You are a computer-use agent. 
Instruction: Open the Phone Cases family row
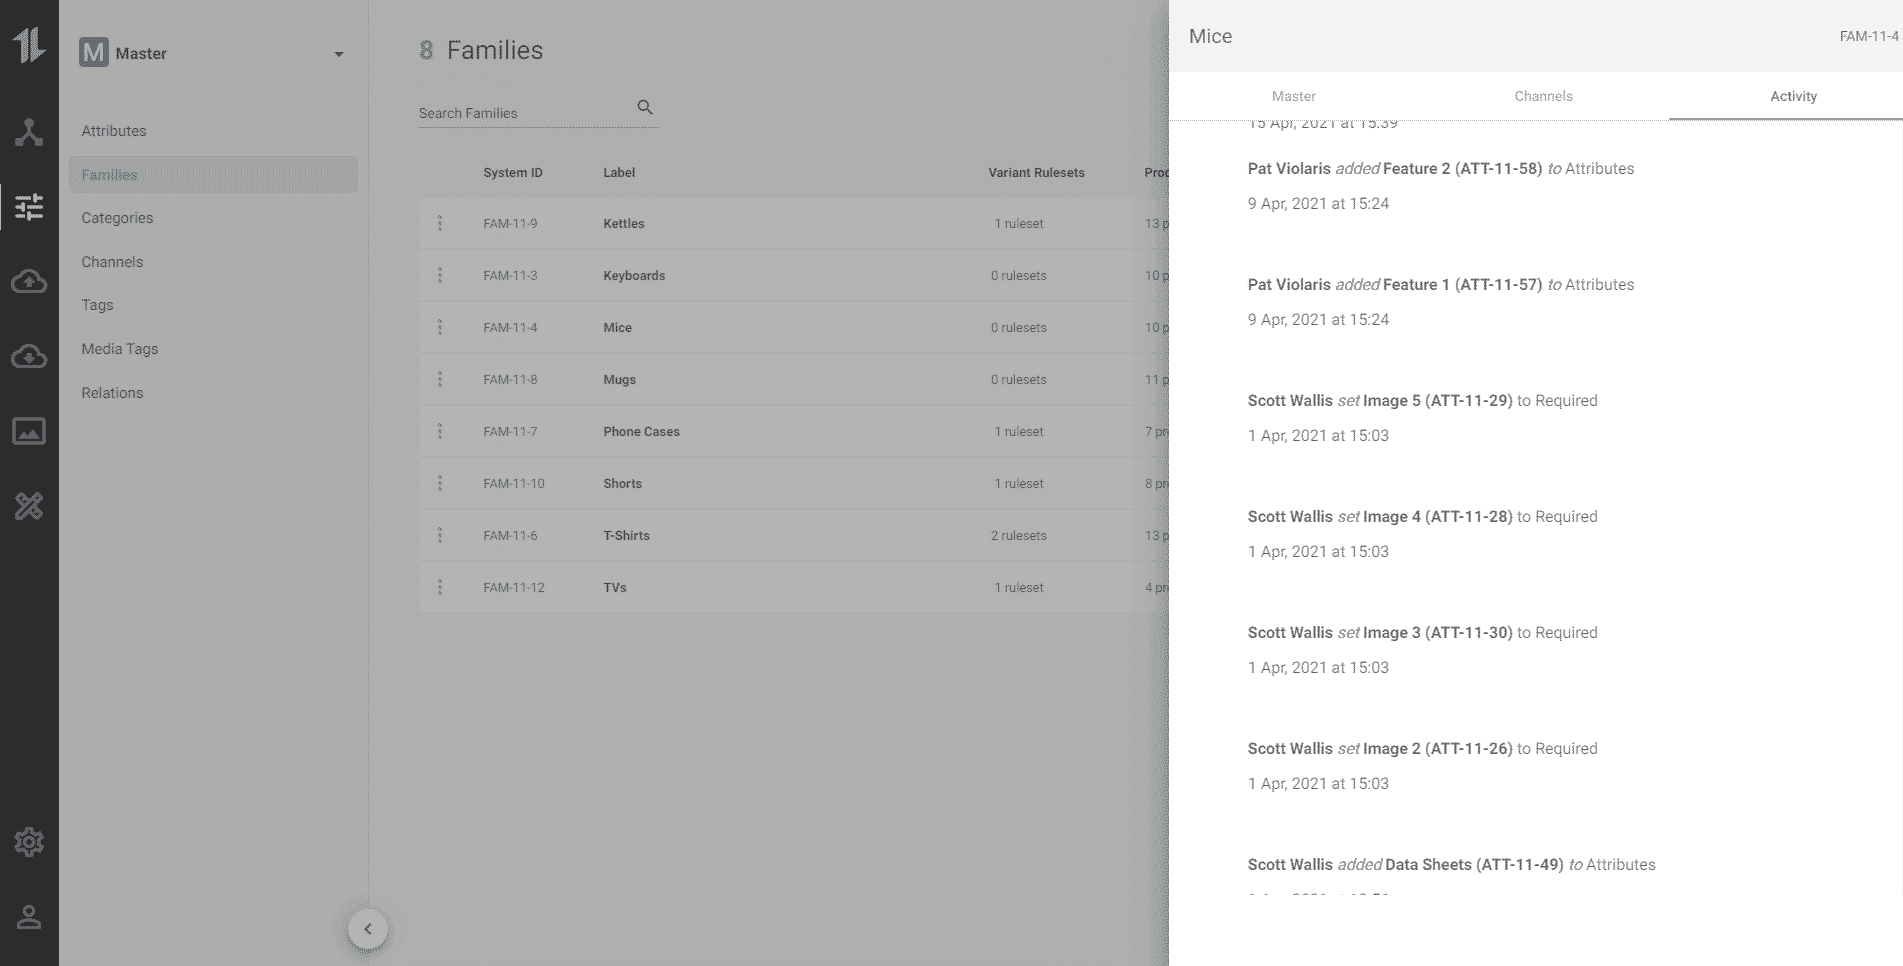(x=794, y=431)
